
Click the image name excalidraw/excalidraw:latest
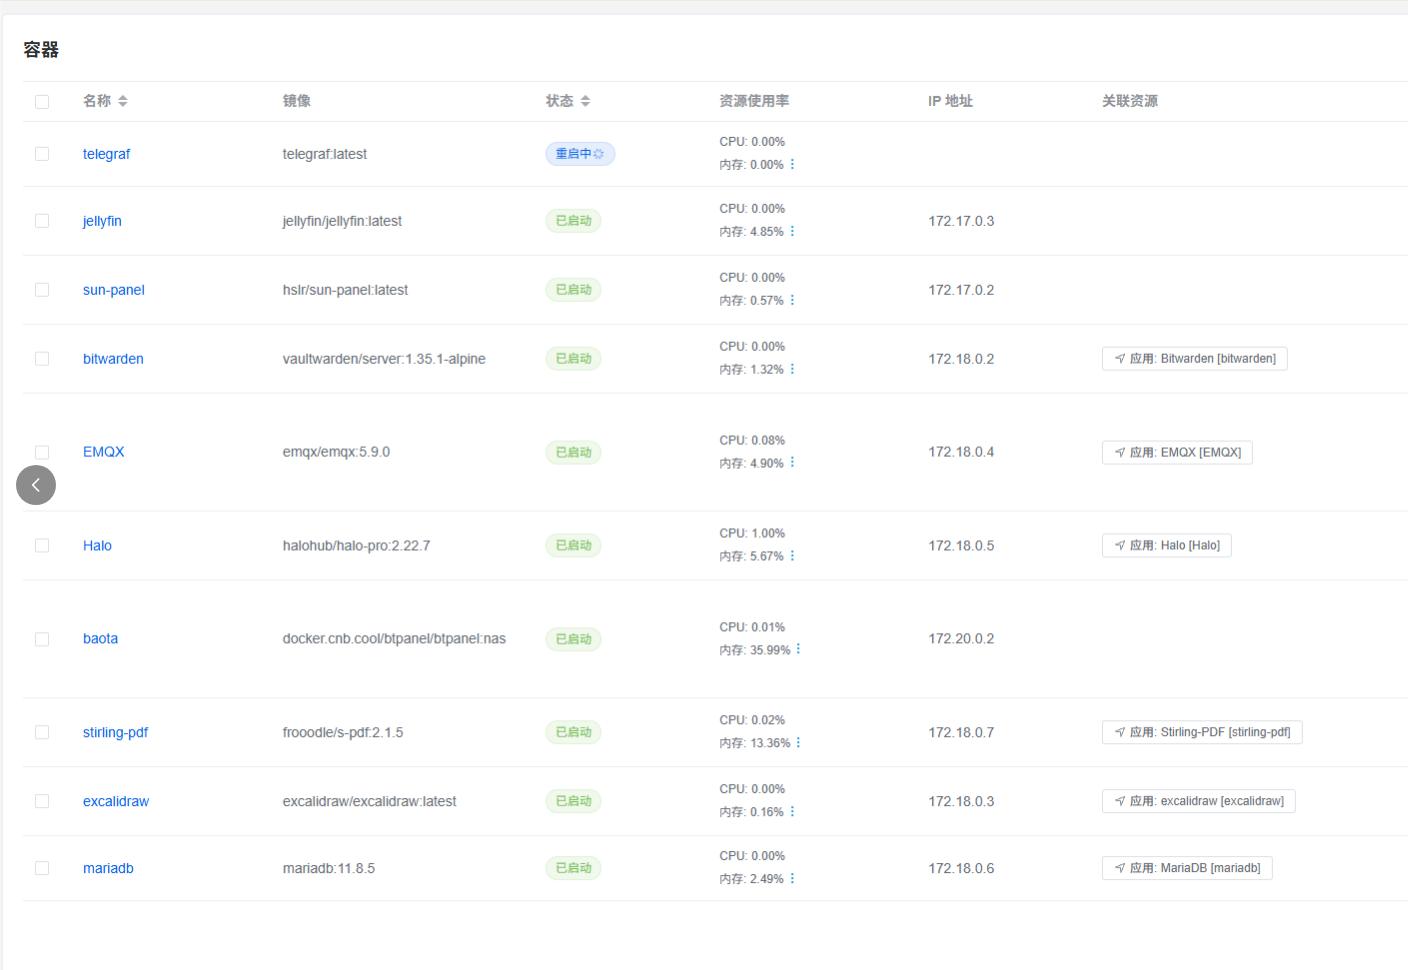[x=369, y=801]
